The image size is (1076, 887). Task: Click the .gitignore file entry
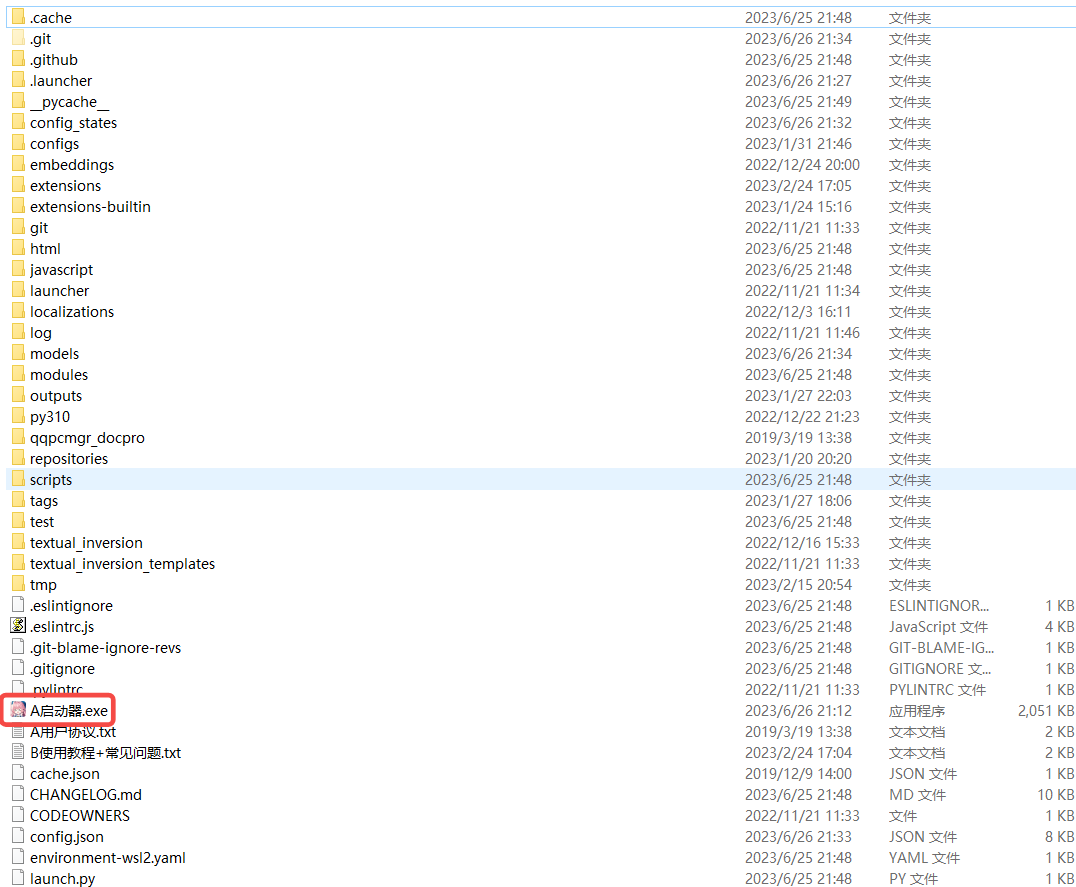pos(62,668)
